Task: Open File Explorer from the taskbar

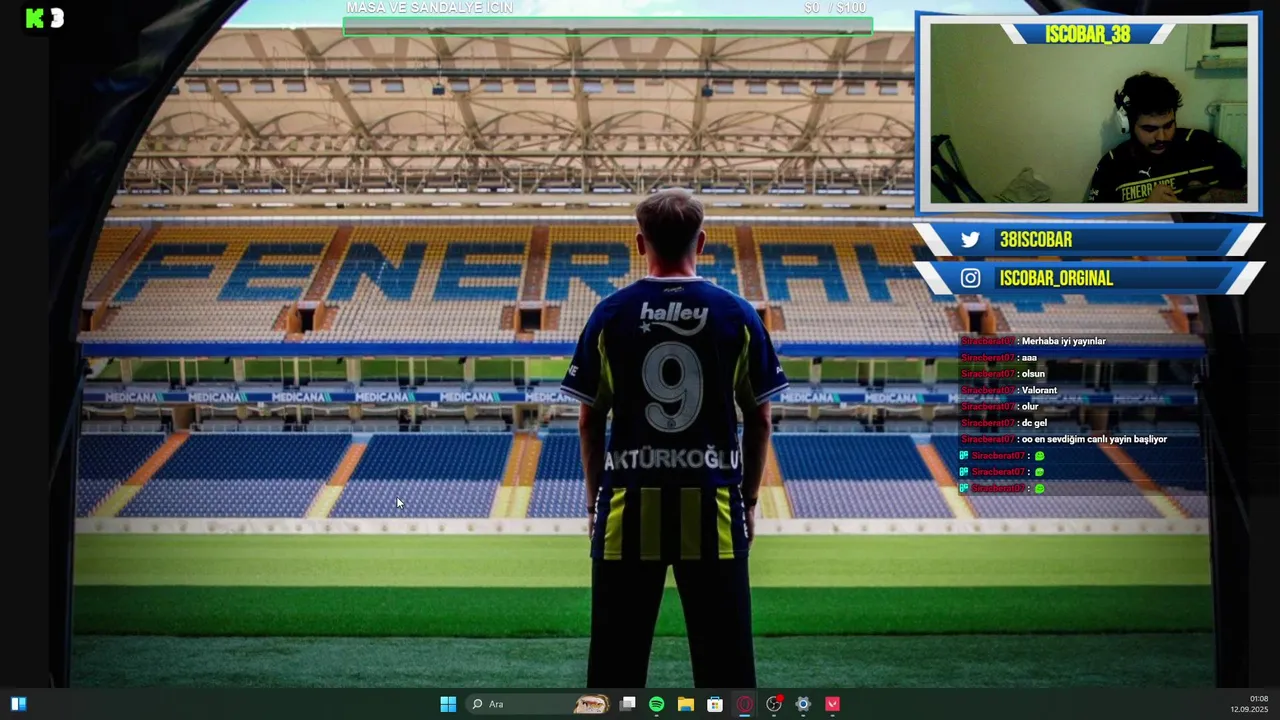Action: 685,704
